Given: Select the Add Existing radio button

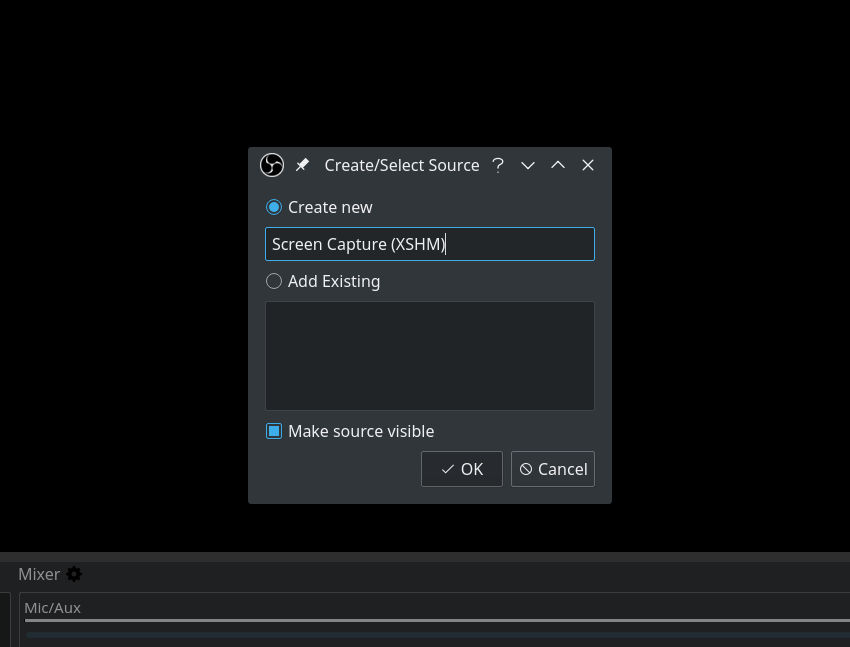Looking at the screenshot, I should (x=273, y=281).
